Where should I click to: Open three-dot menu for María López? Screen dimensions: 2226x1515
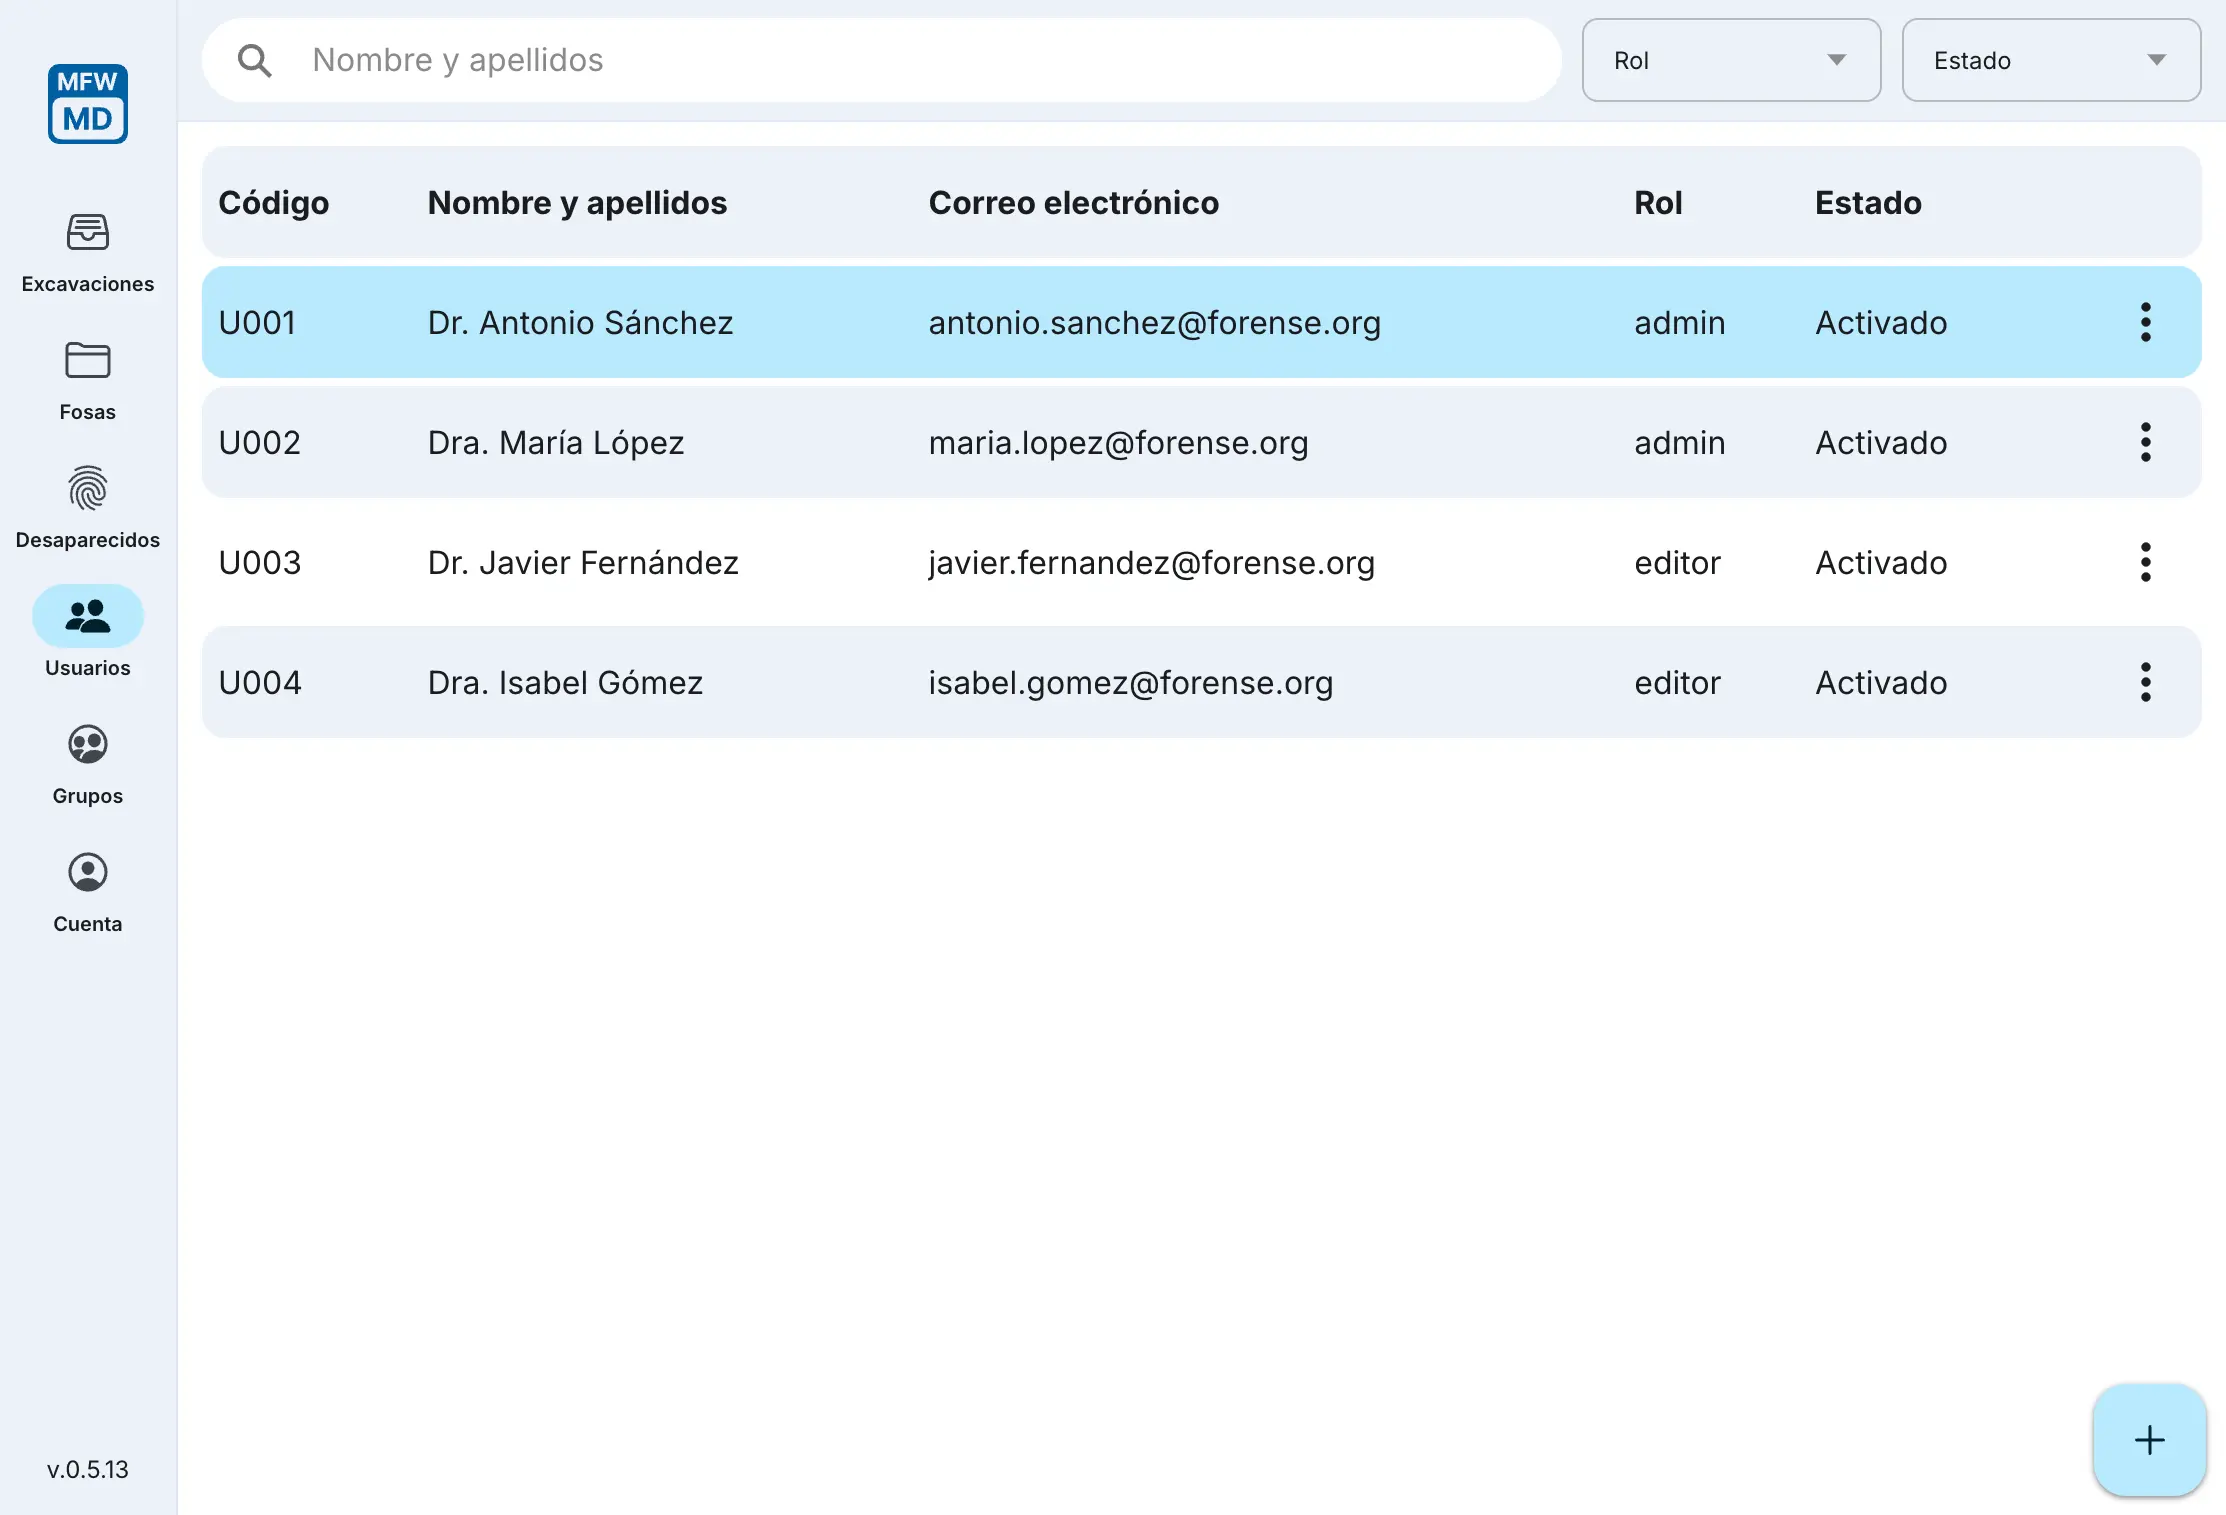click(x=2145, y=443)
